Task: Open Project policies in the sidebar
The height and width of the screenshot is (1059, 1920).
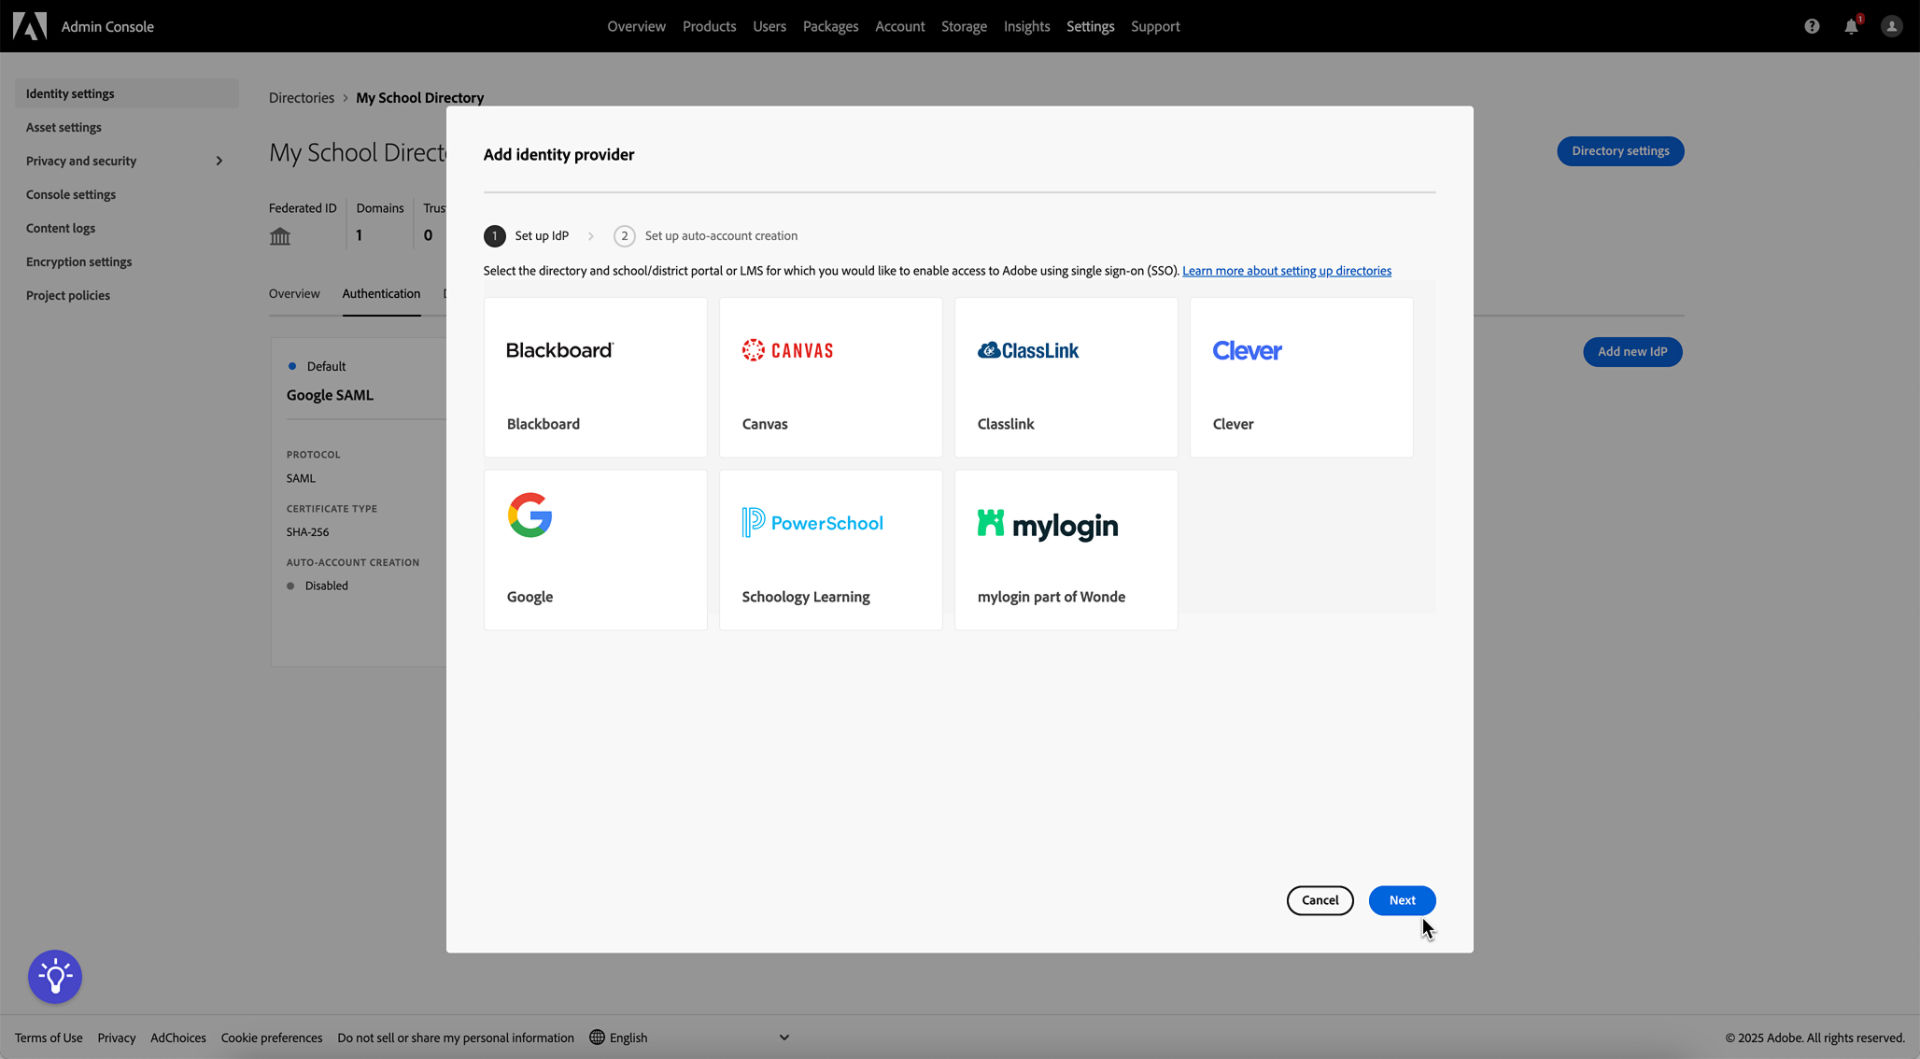Action: coord(68,296)
